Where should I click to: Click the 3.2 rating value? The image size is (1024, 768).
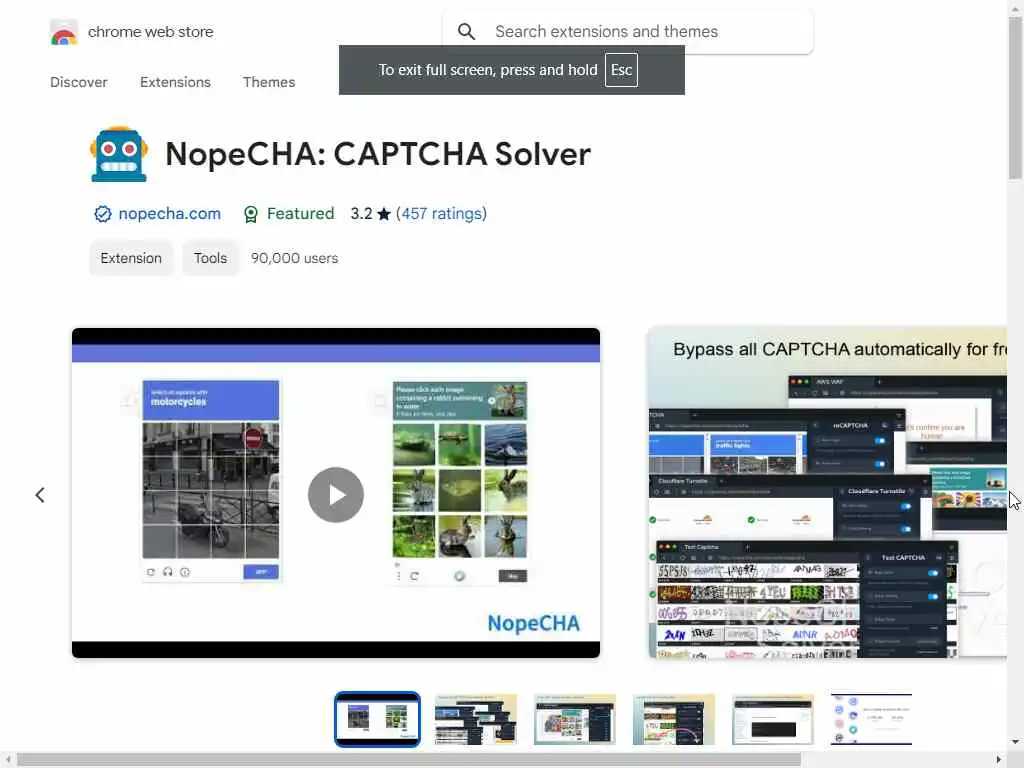(x=361, y=214)
